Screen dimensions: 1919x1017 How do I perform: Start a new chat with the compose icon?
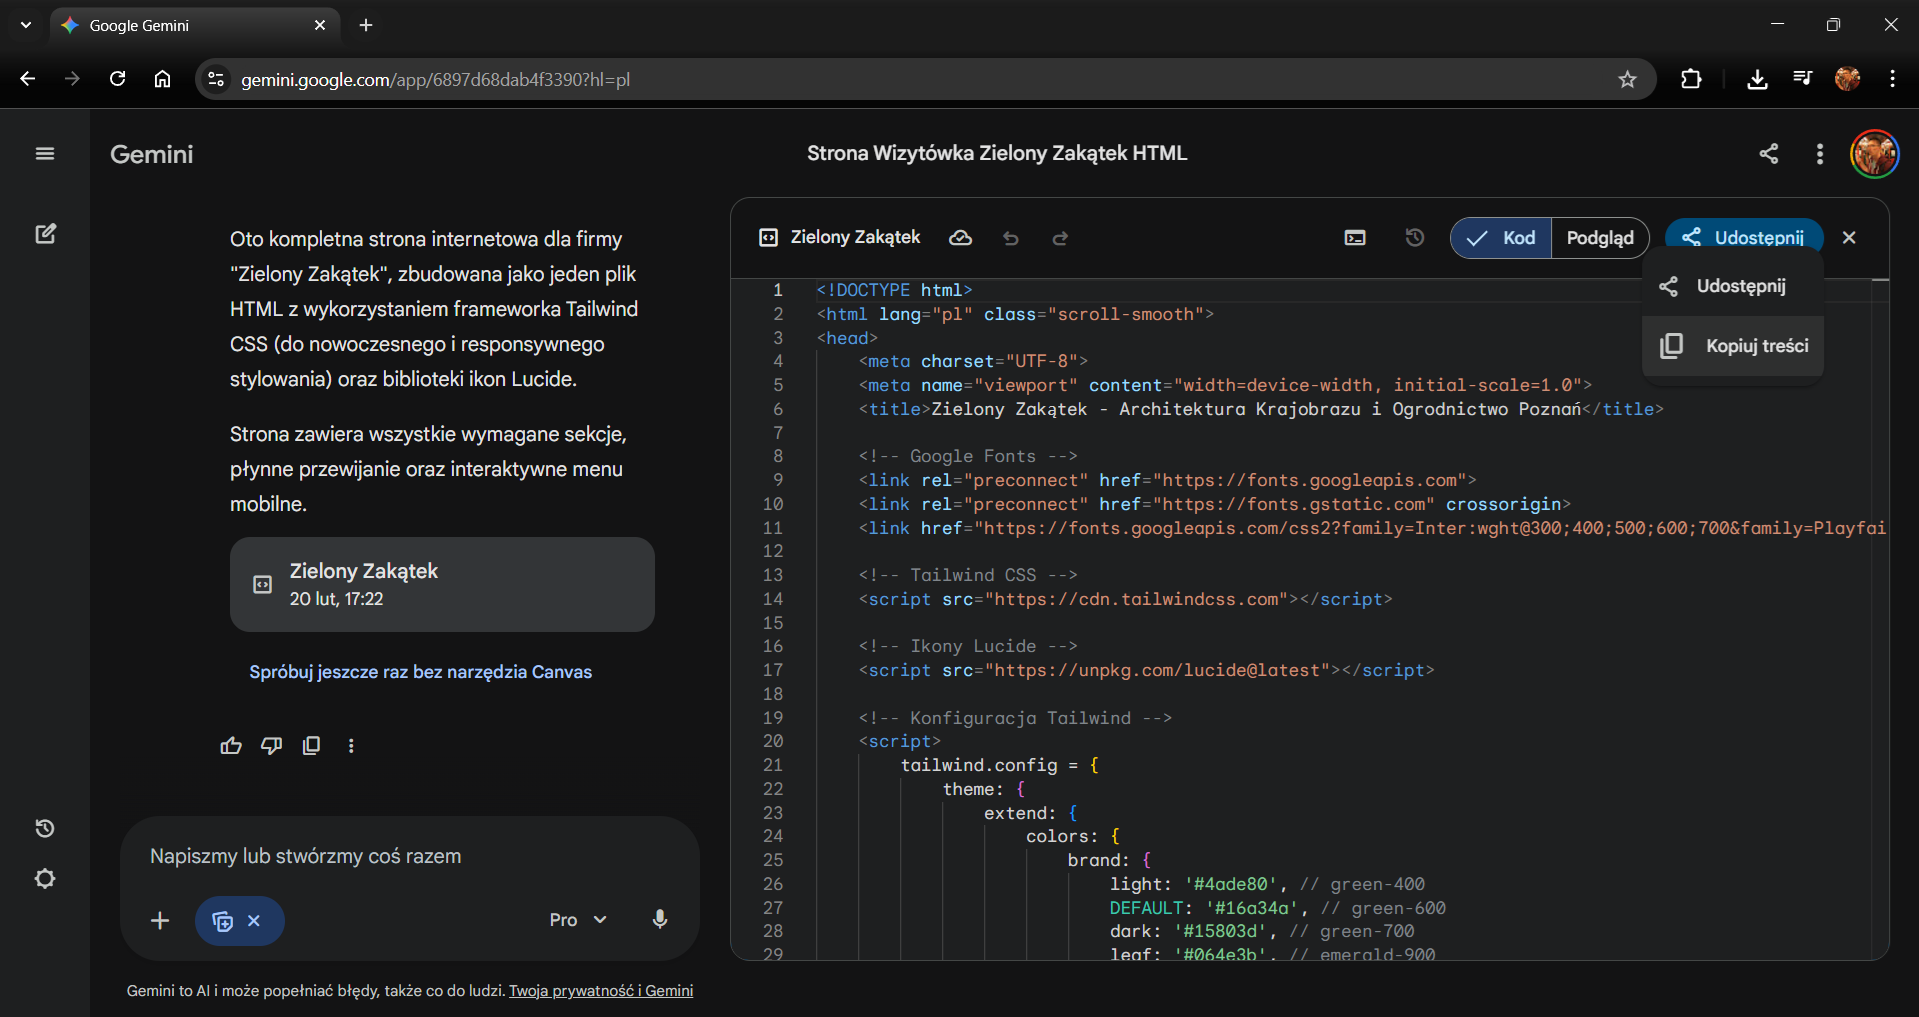[45, 234]
